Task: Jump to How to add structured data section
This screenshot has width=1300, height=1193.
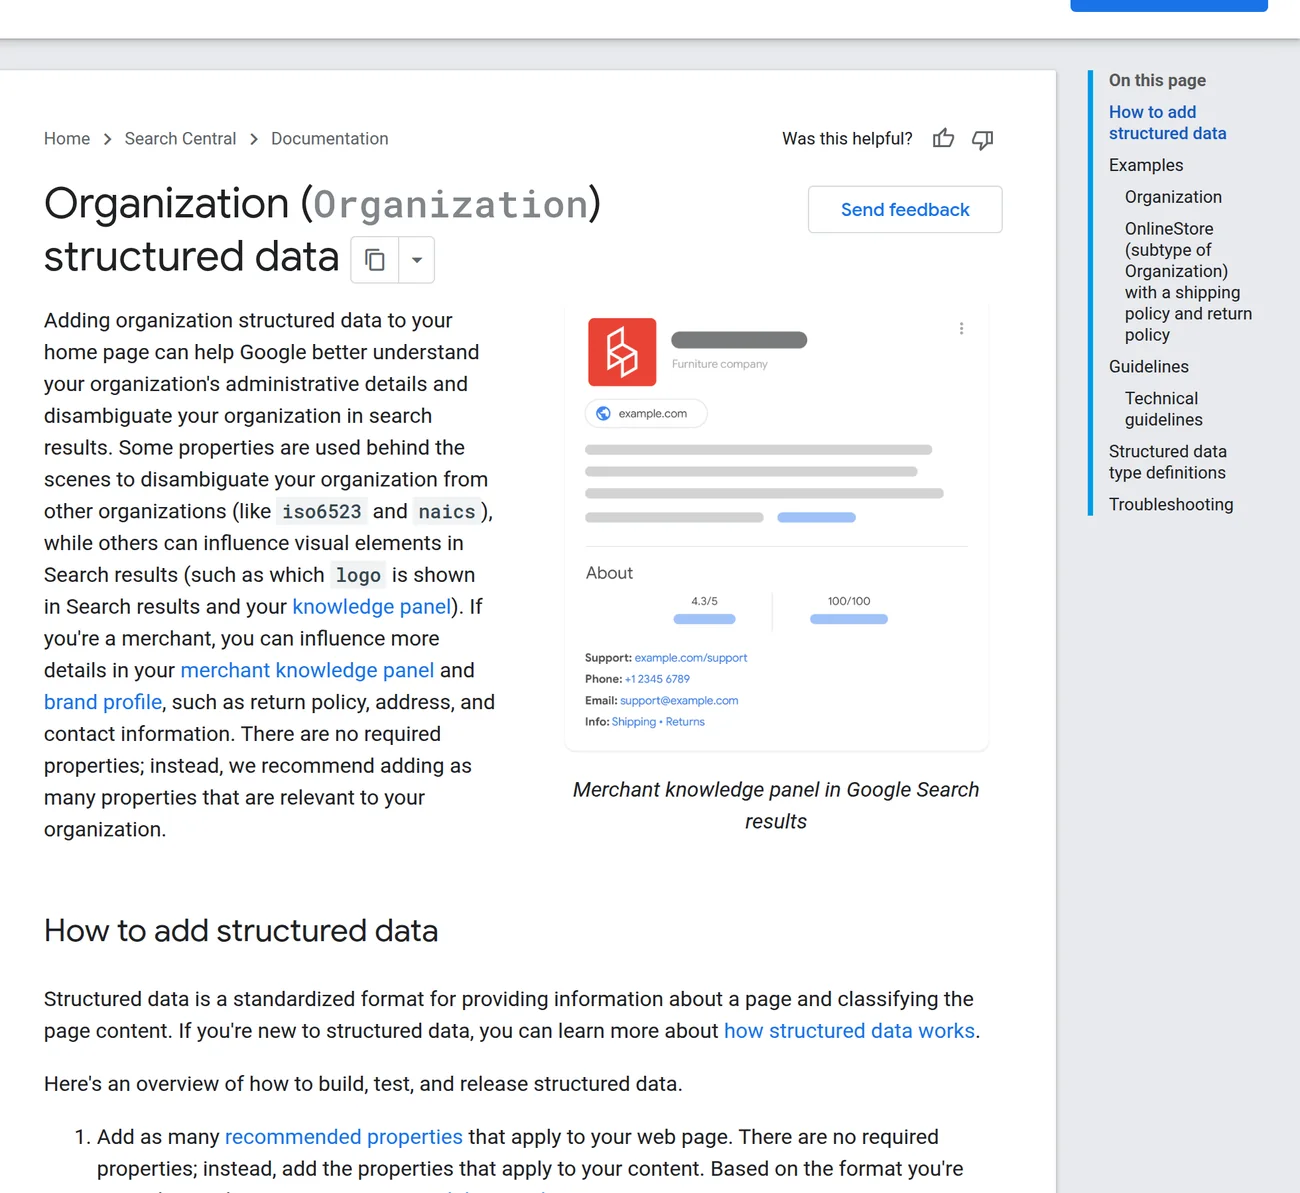Action: pos(1167,123)
